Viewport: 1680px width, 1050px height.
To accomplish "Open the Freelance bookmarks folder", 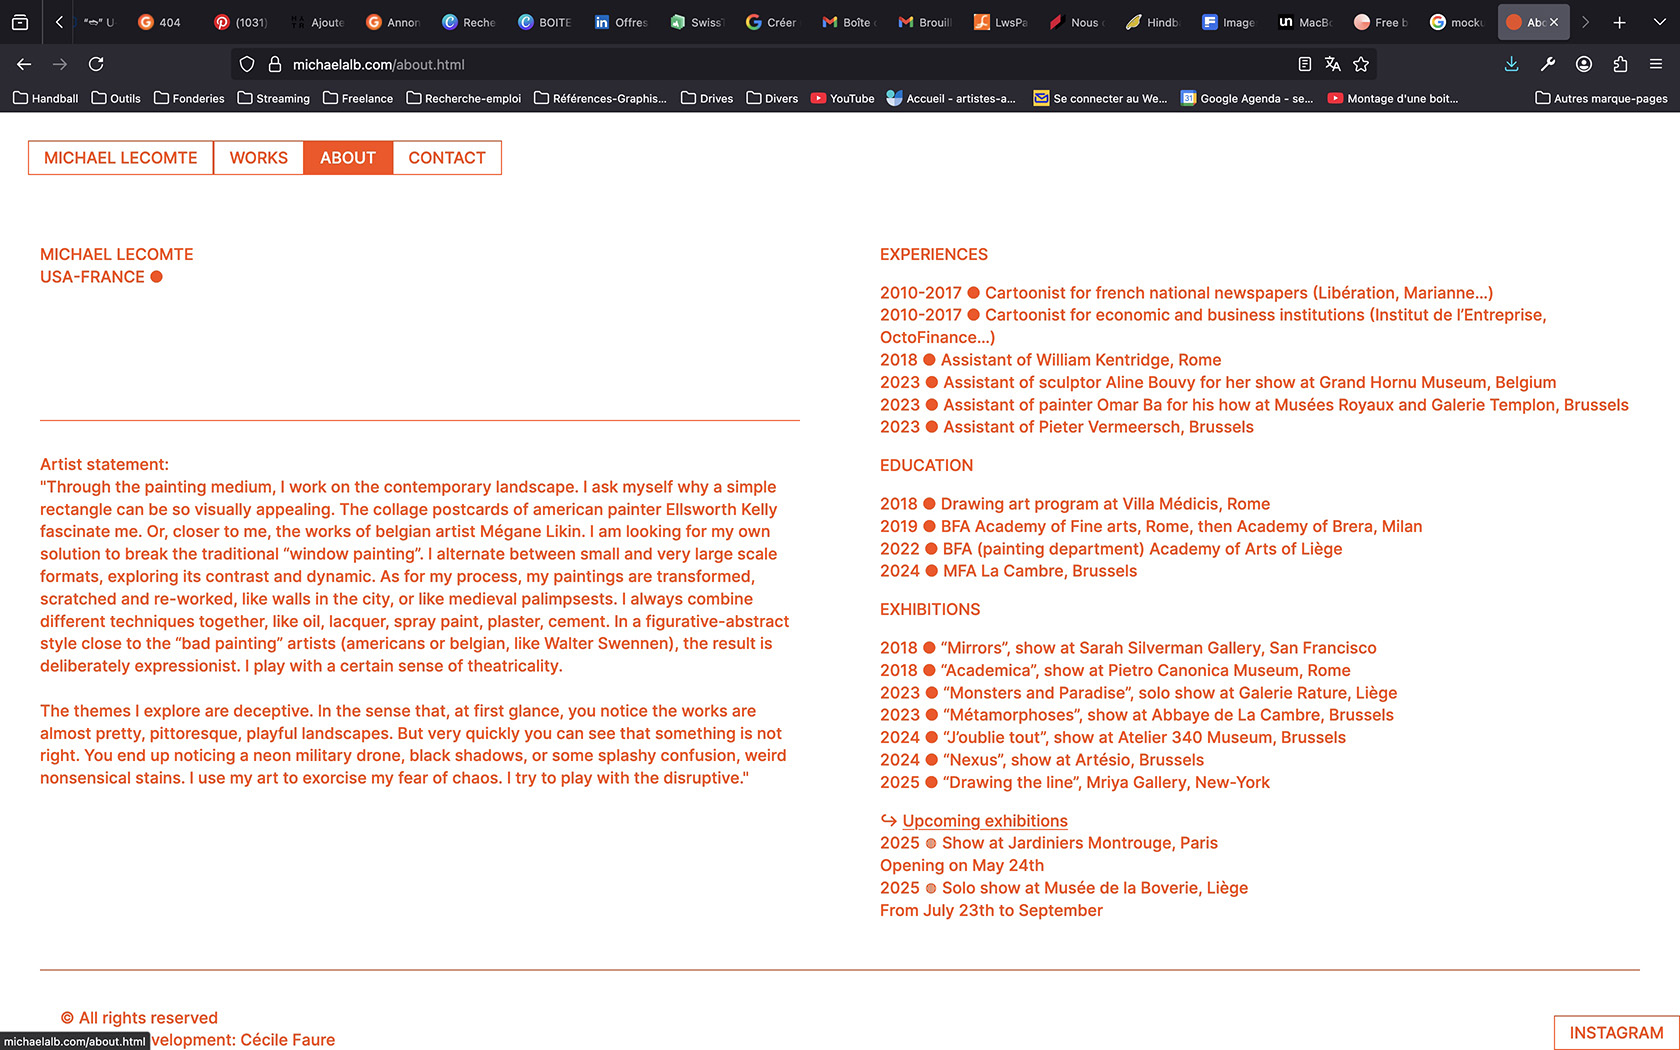I will pos(358,98).
